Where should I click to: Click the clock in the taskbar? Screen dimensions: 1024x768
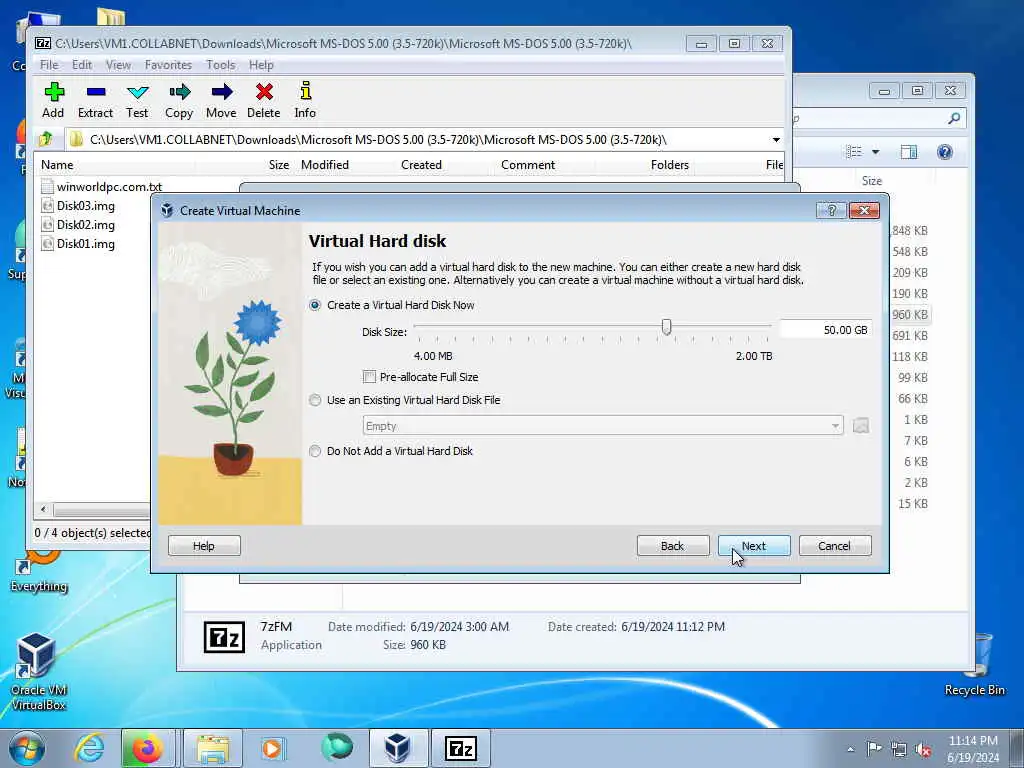click(973, 749)
